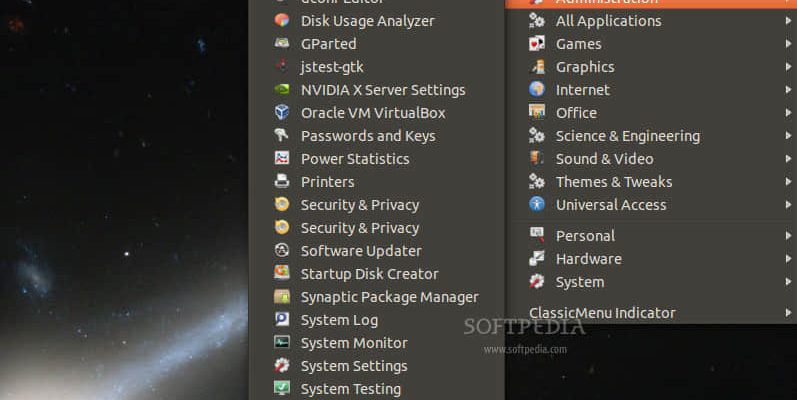Open the ClassicMenu Indicator entry
This screenshot has width=797, height=400.
(x=651, y=313)
